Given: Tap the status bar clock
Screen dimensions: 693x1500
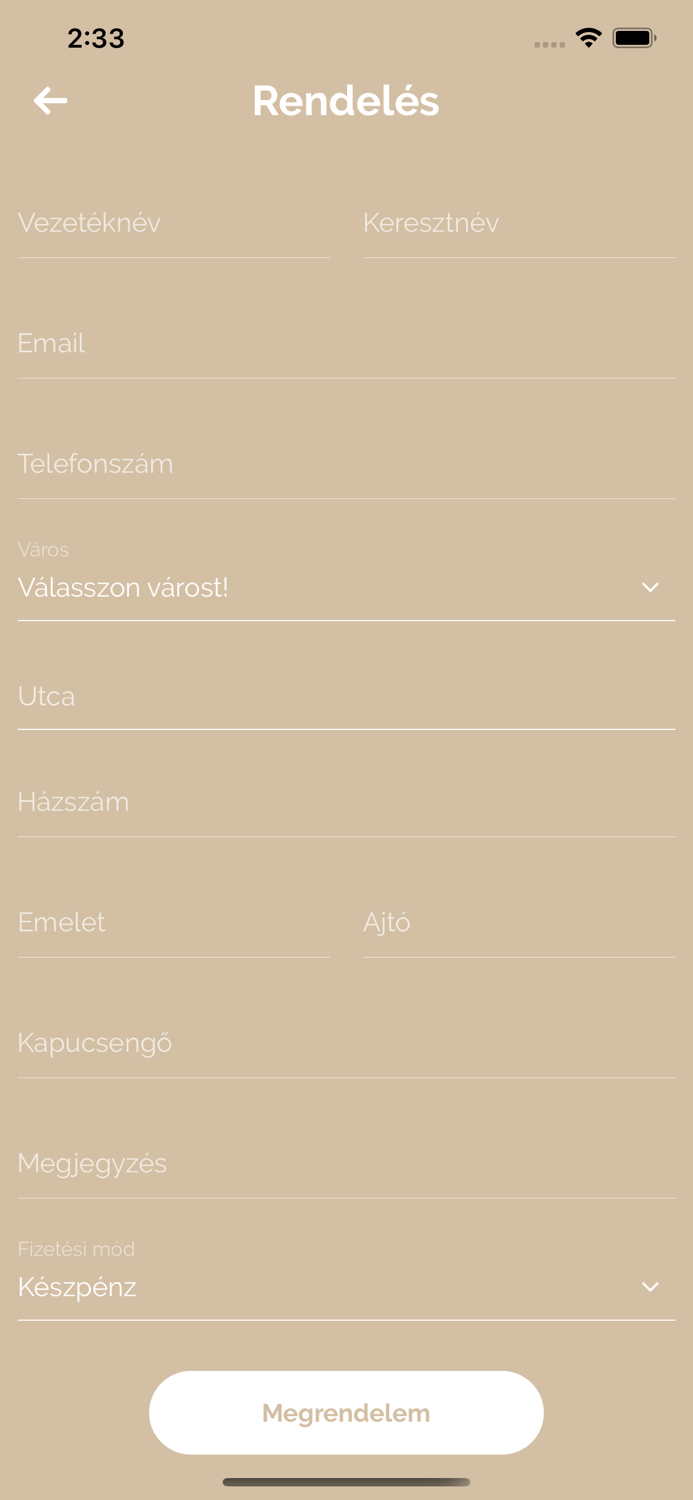Looking at the screenshot, I should [96, 38].
